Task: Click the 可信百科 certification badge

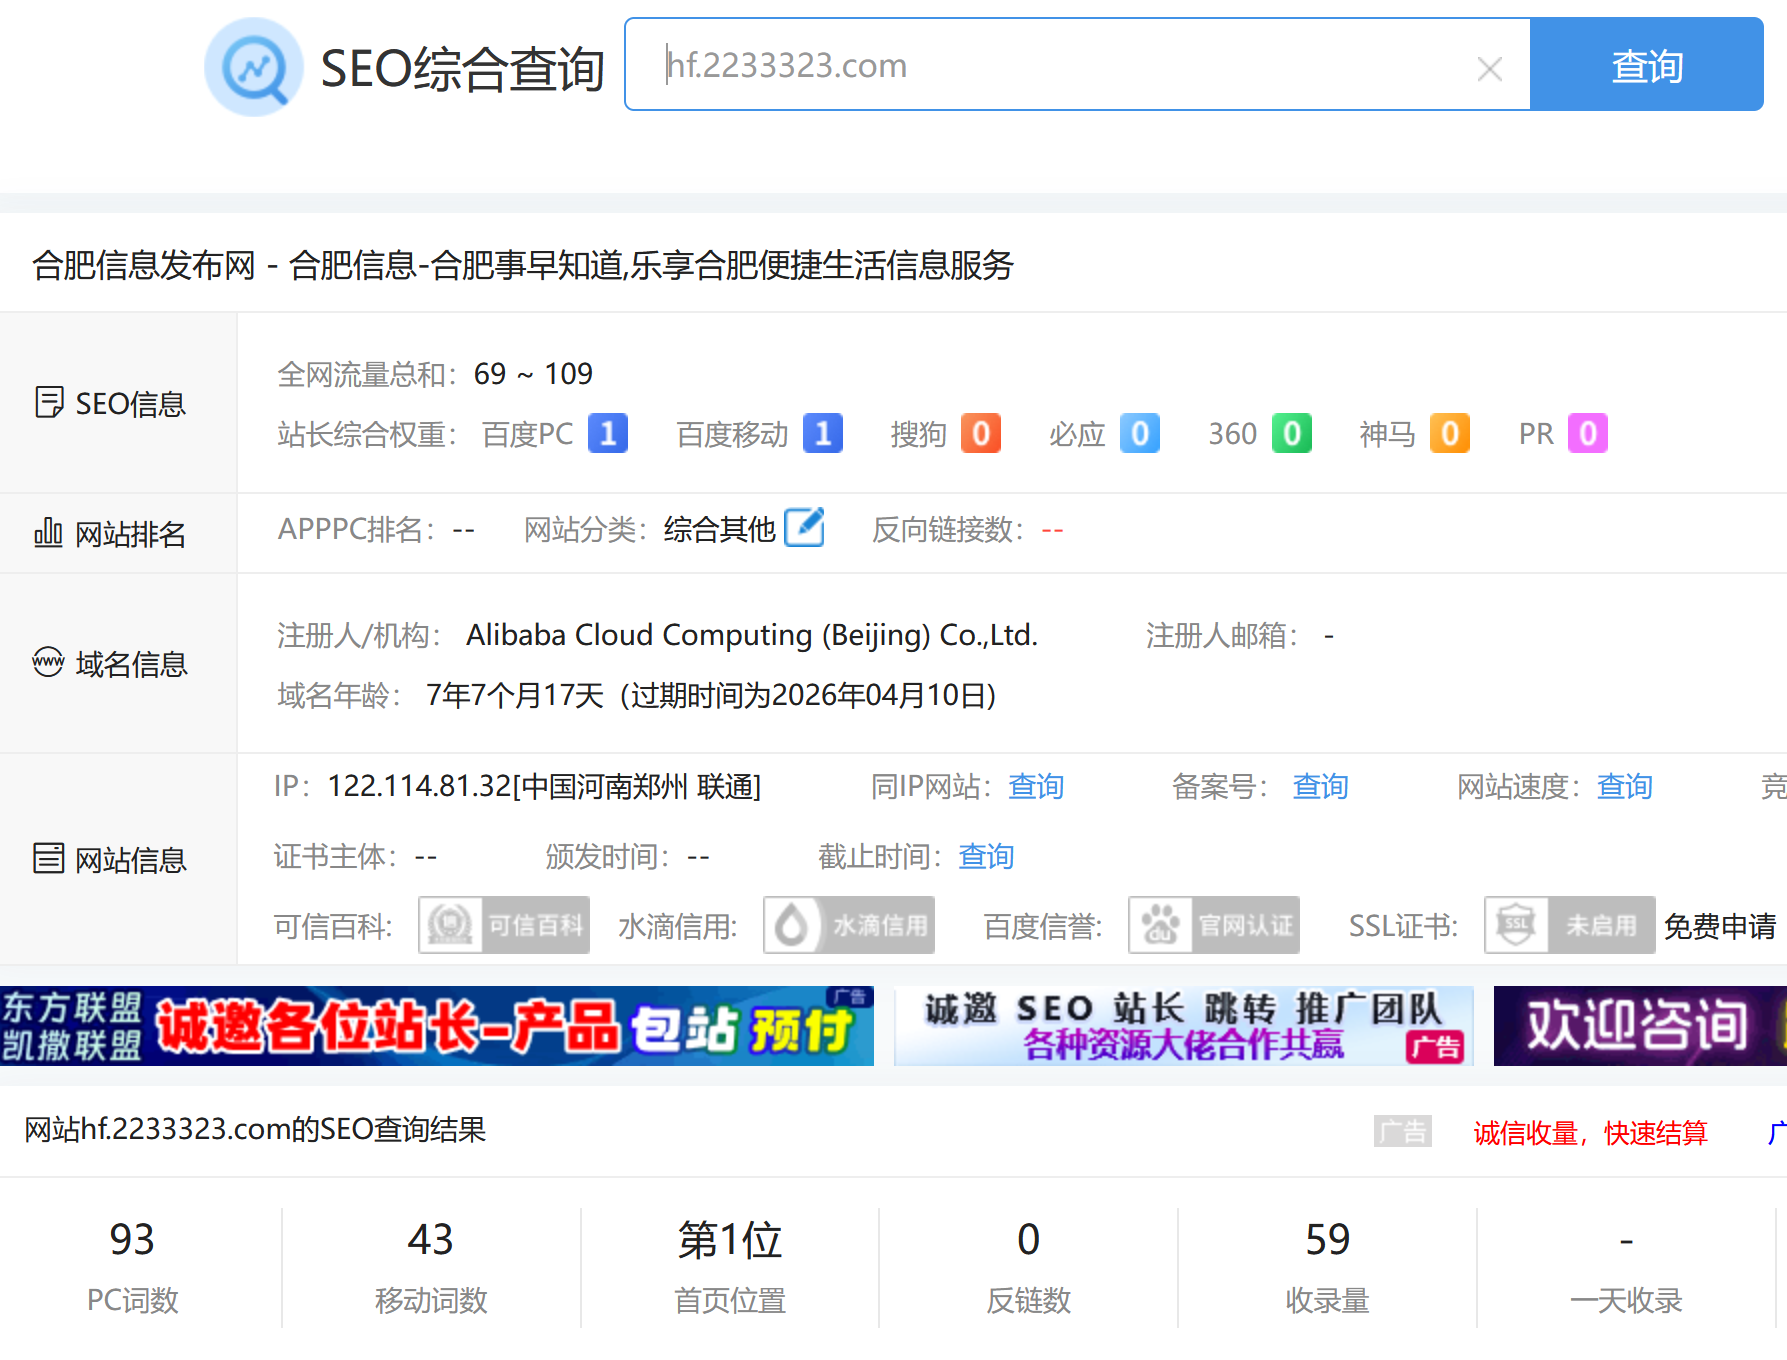Action: 504,925
